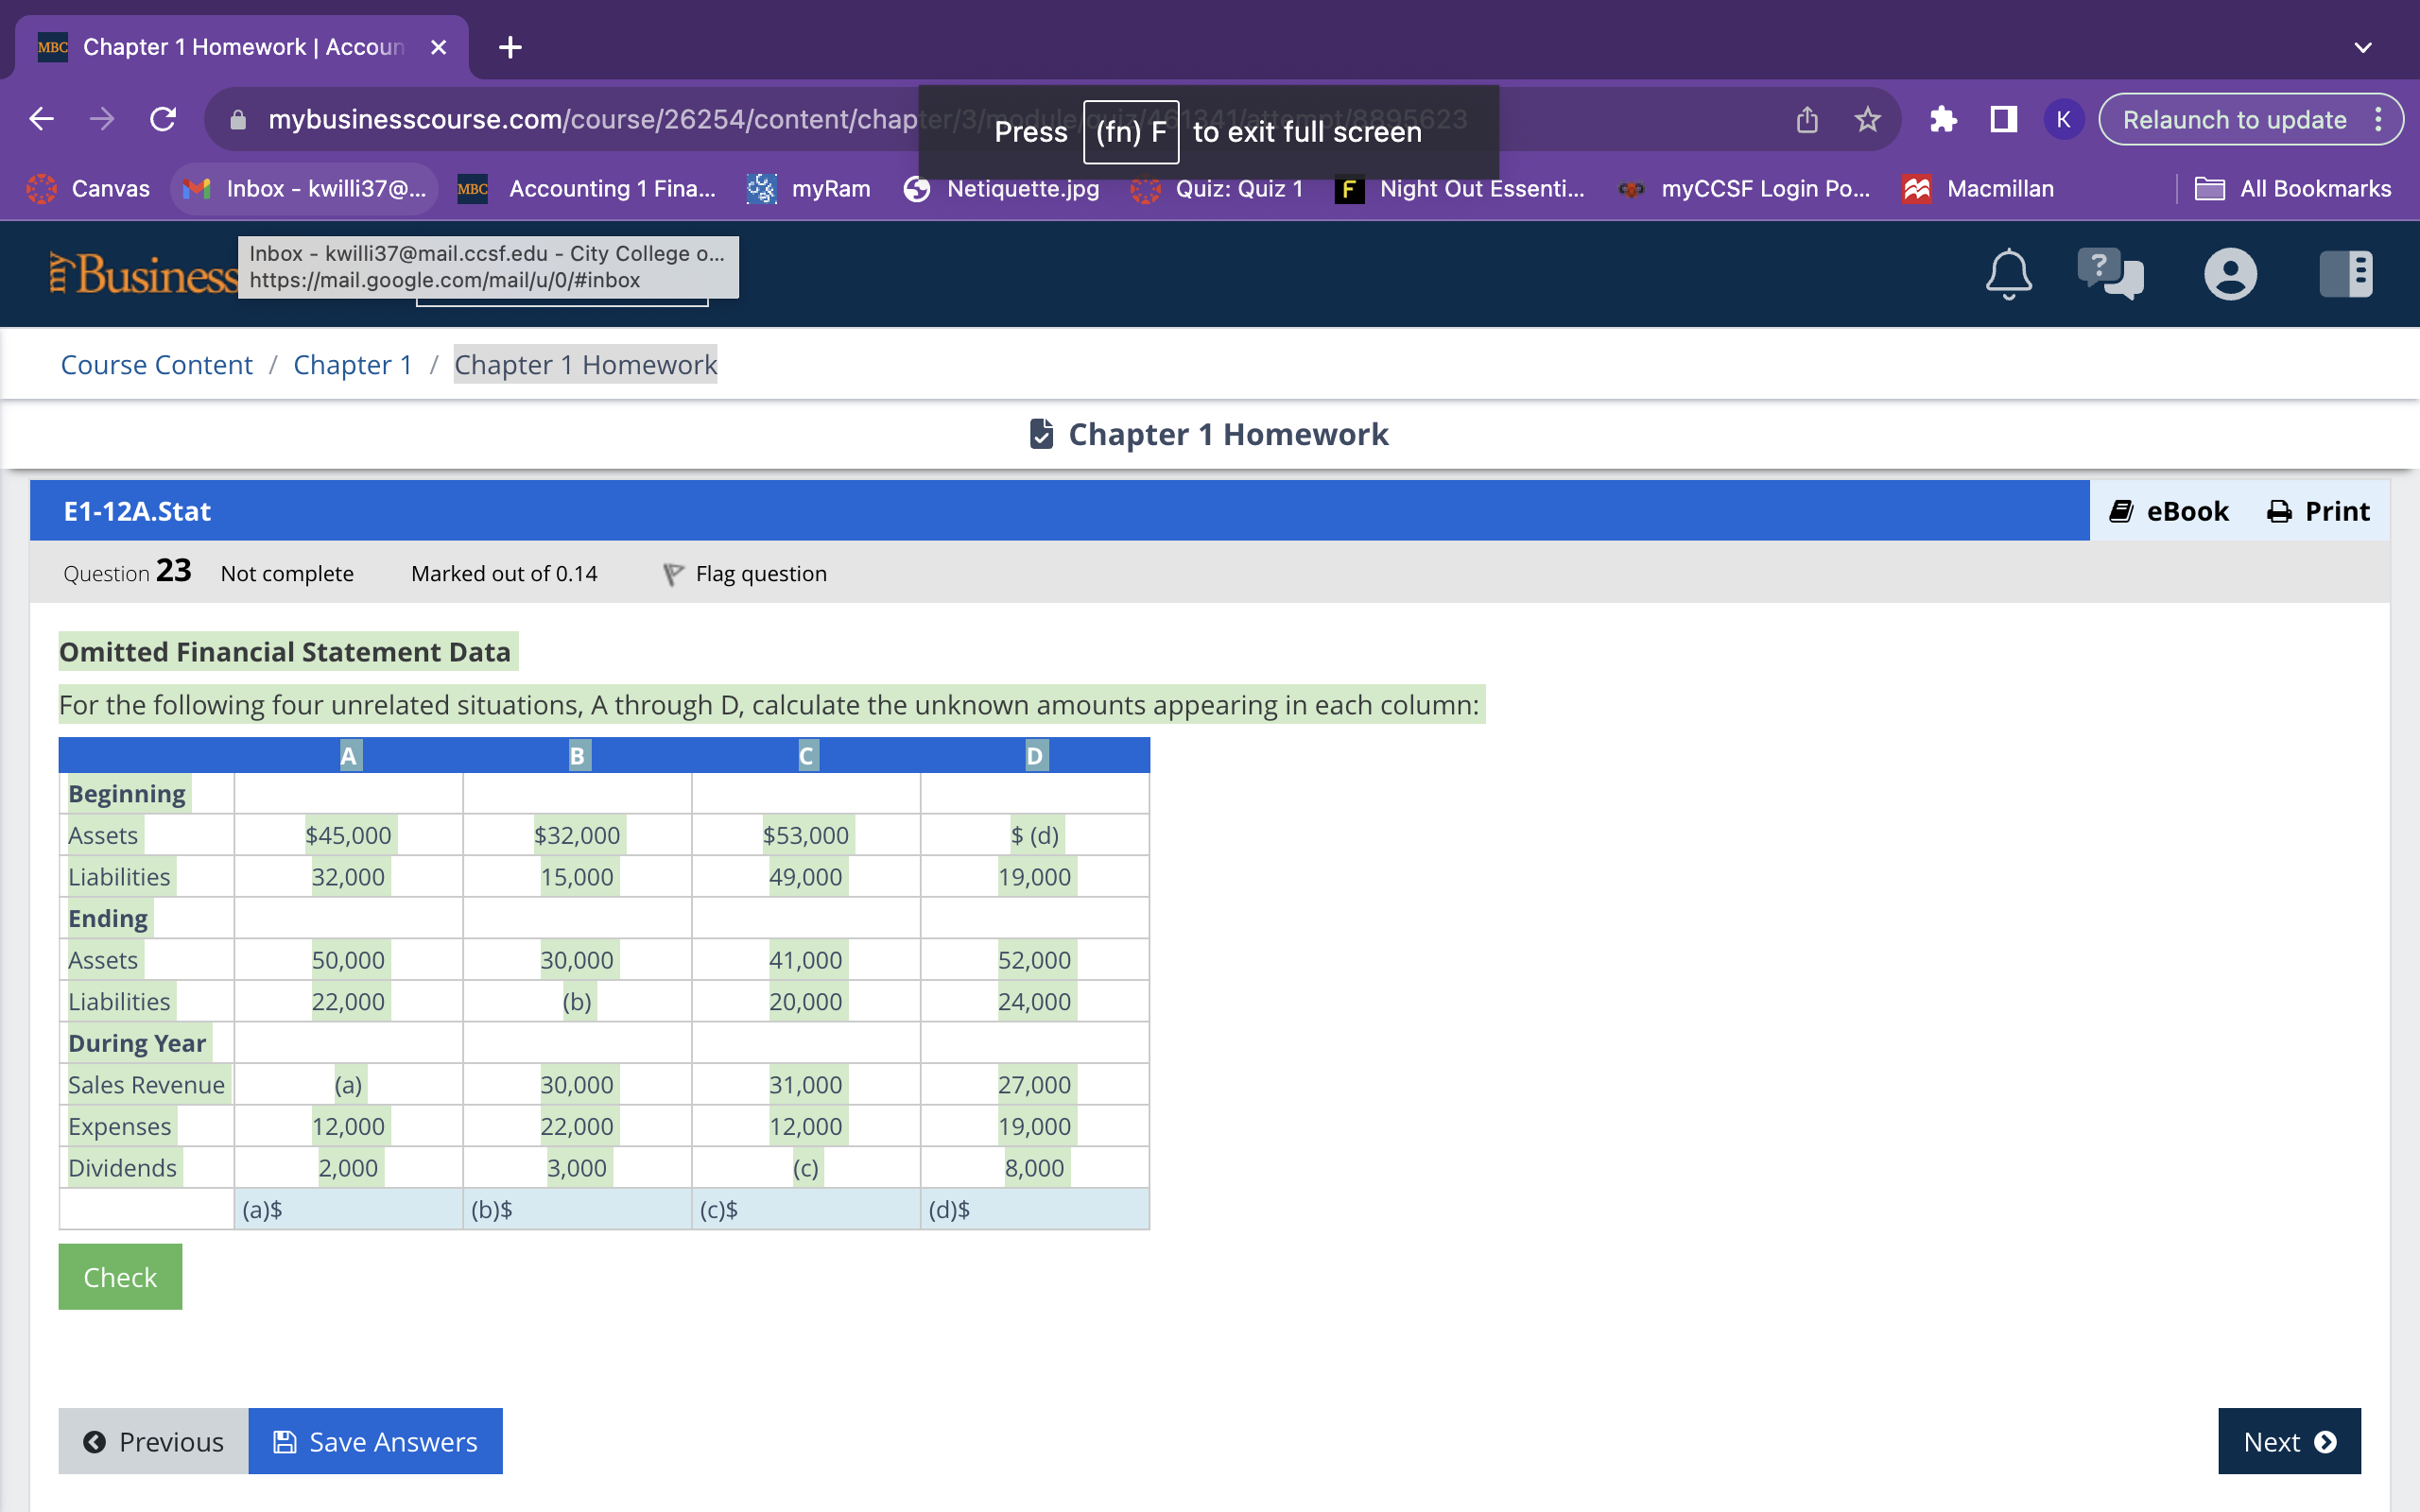
Task: Open the account profile icon on the dark header
Action: [x=2233, y=274]
